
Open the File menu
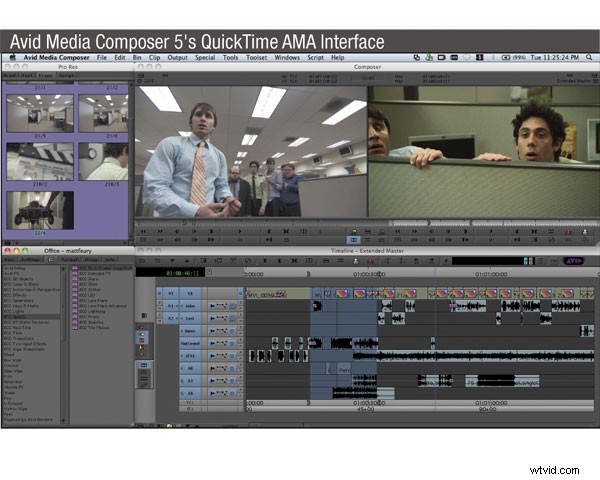(x=102, y=57)
